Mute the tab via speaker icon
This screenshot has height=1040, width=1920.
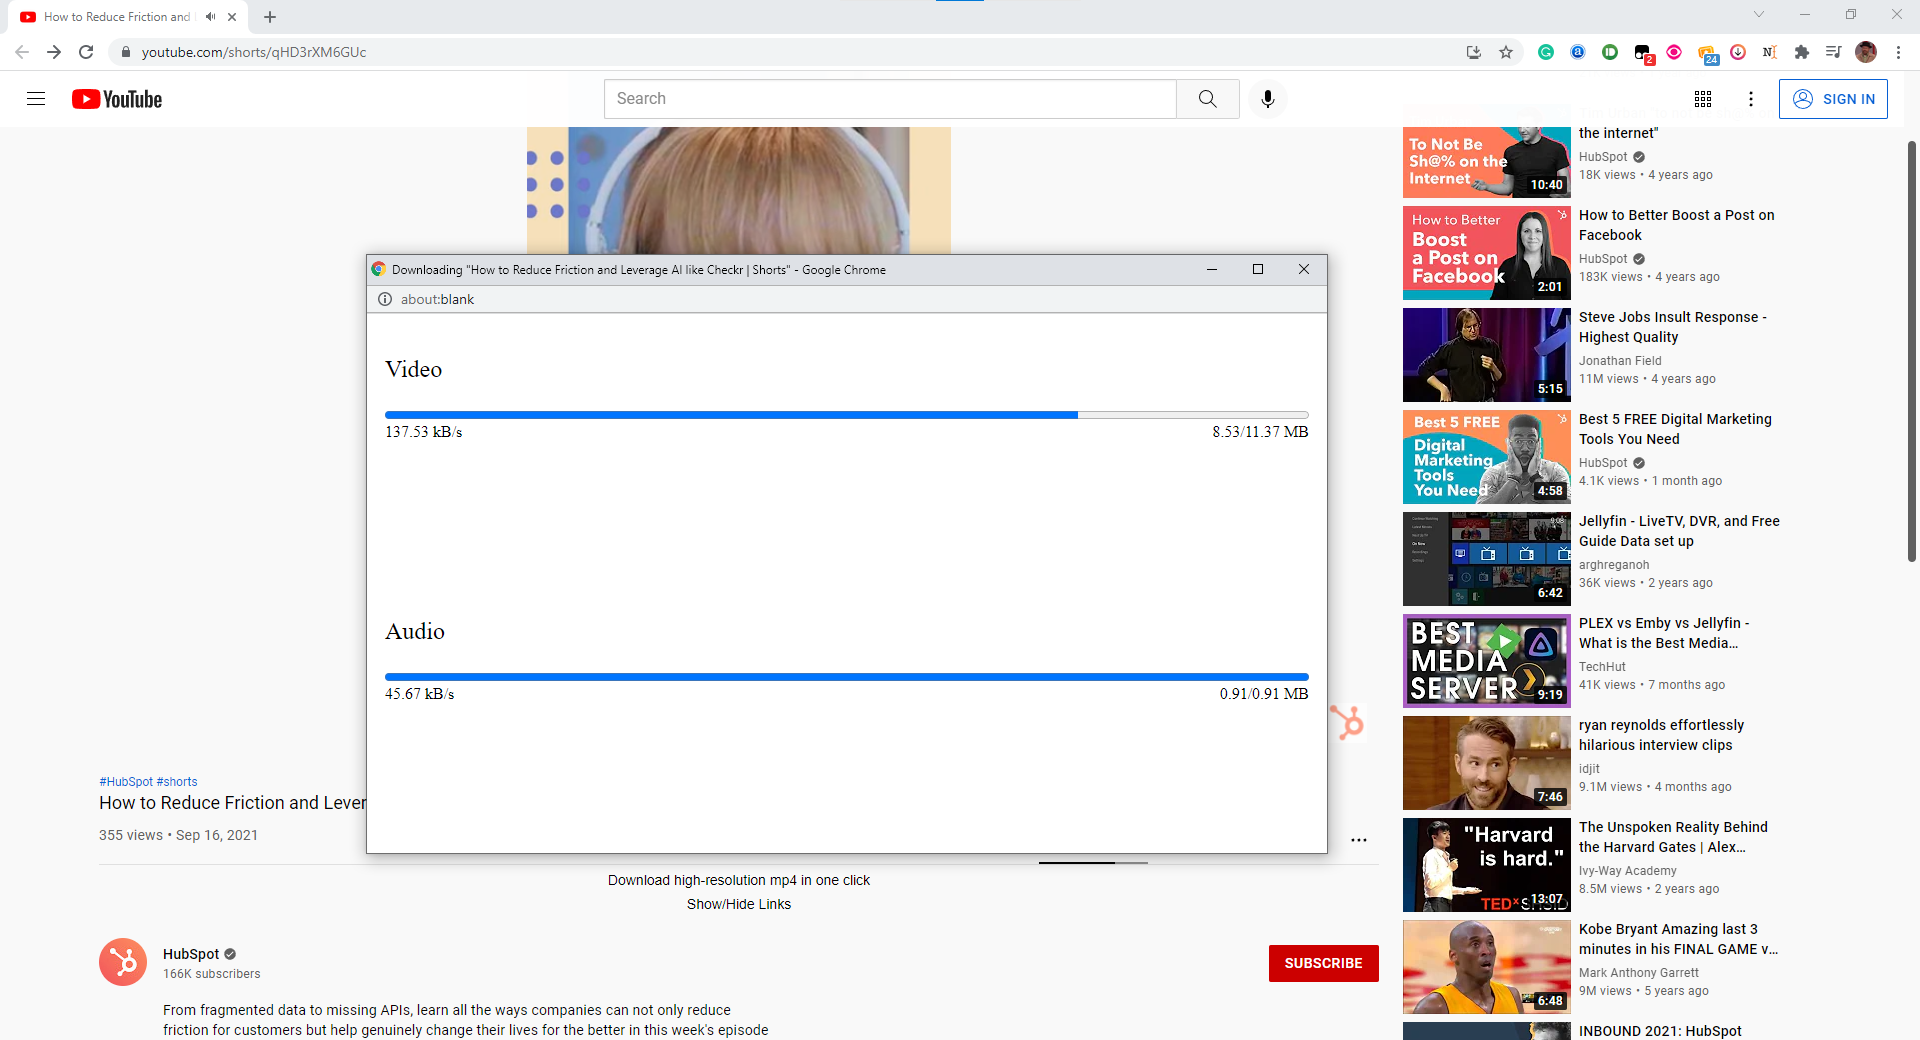pyautogui.click(x=210, y=17)
